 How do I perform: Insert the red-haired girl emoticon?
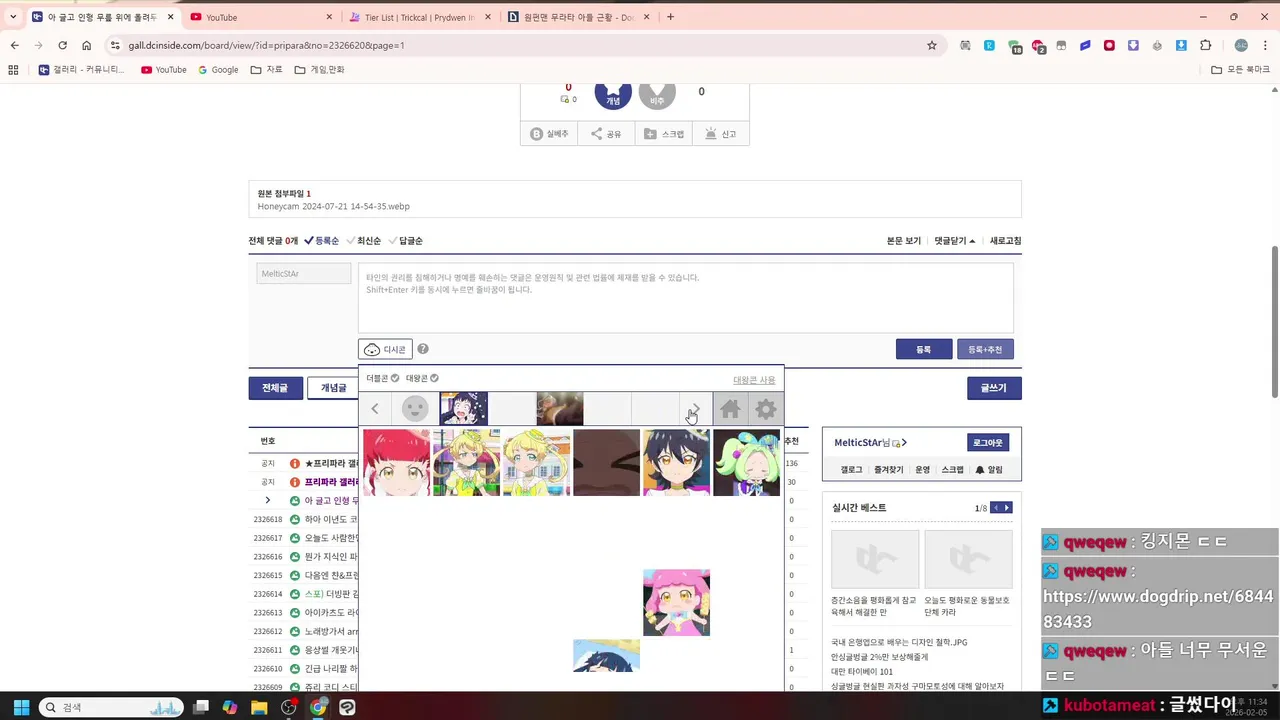[396, 463]
